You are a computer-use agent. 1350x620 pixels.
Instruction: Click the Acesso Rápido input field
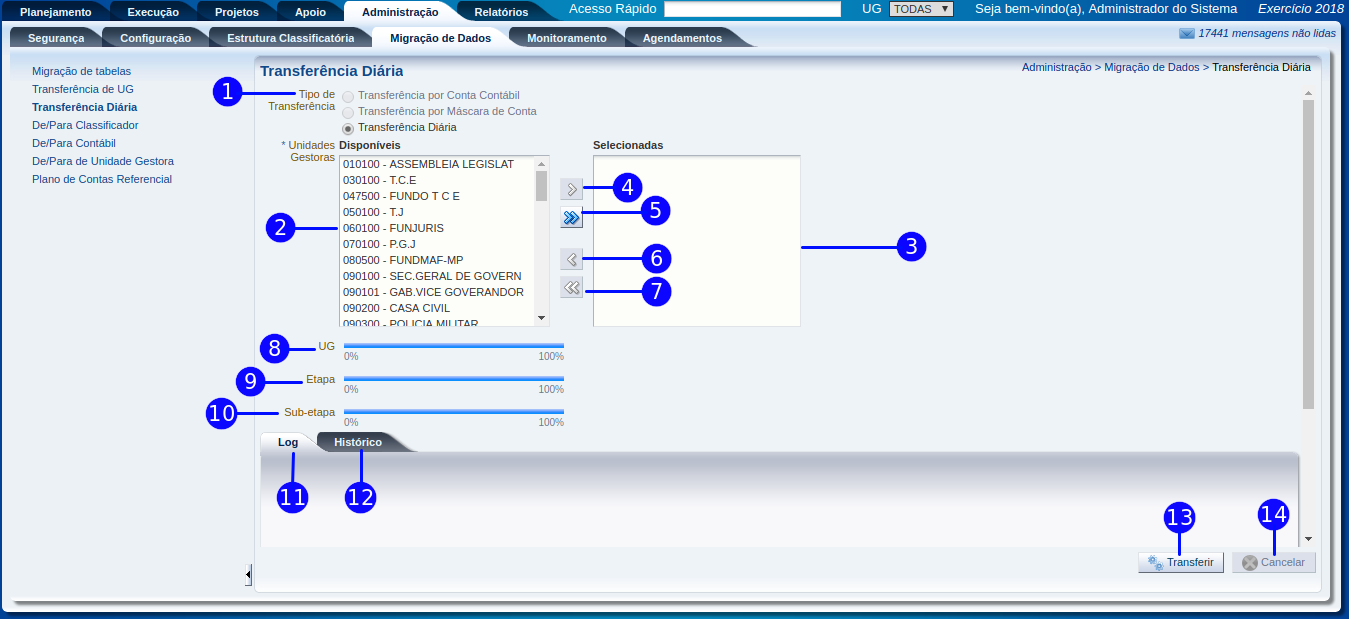point(752,9)
